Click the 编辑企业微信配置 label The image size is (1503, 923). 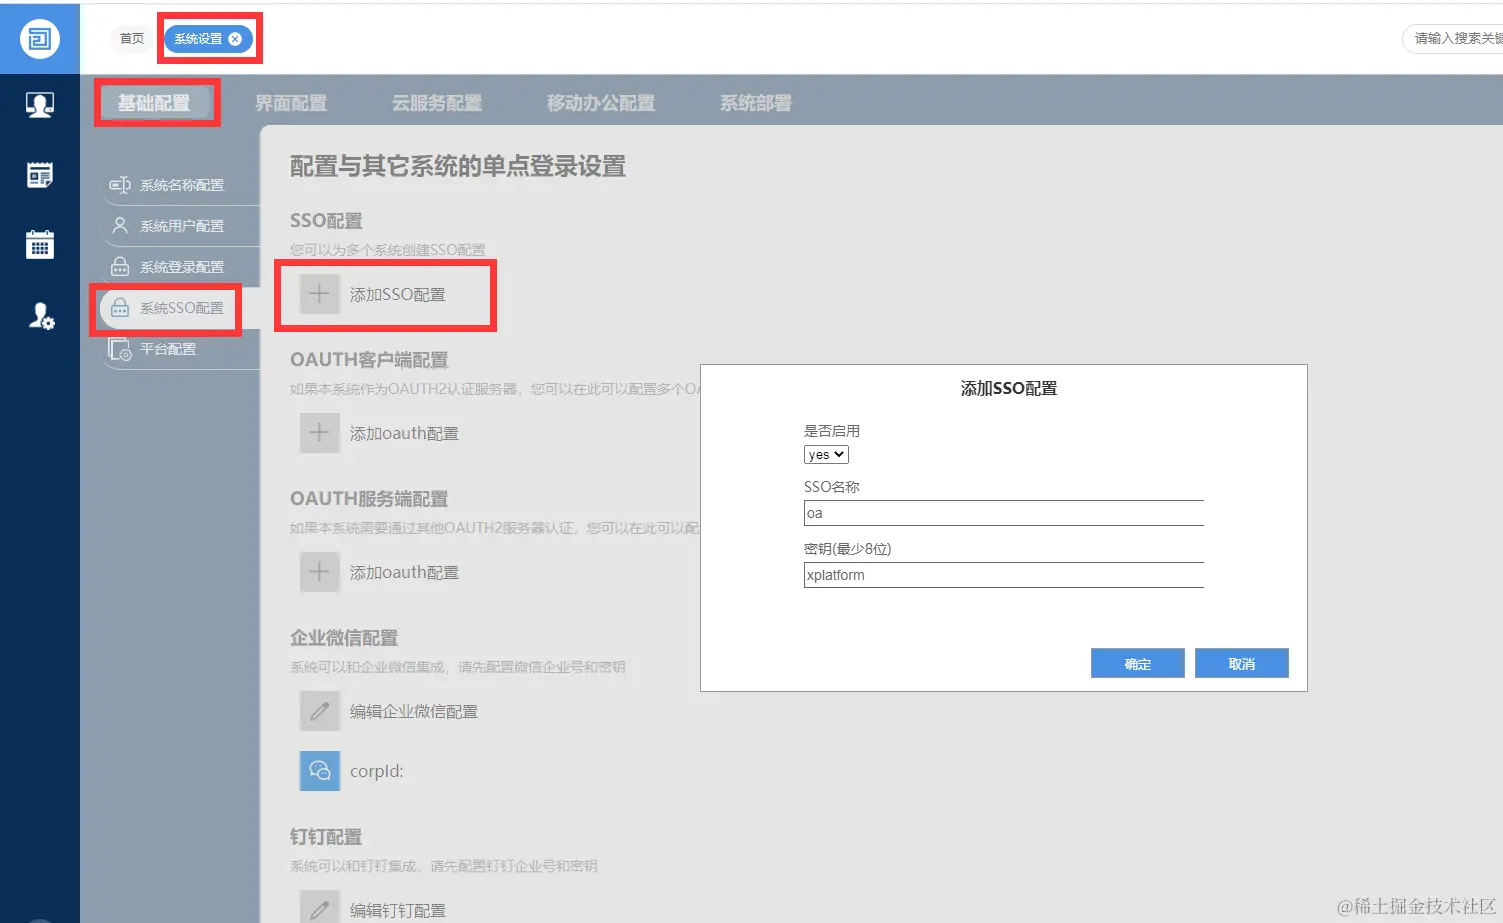click(414, 712)
